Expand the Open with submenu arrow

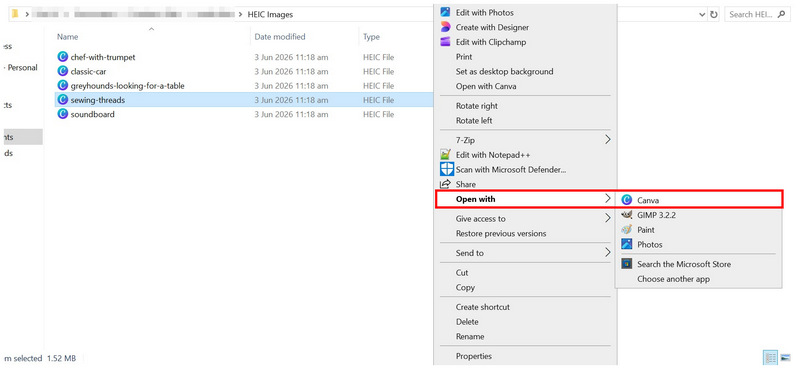click(x=607, y=199)
